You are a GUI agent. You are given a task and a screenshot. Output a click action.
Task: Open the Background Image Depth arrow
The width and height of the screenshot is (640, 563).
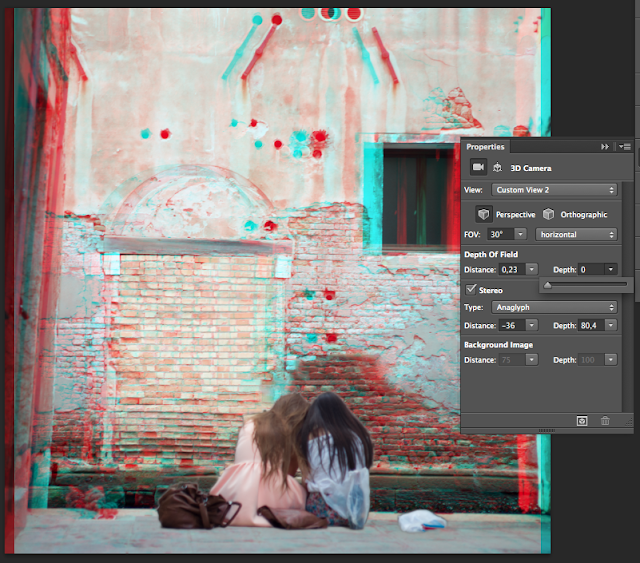click(x=611, y=360)
